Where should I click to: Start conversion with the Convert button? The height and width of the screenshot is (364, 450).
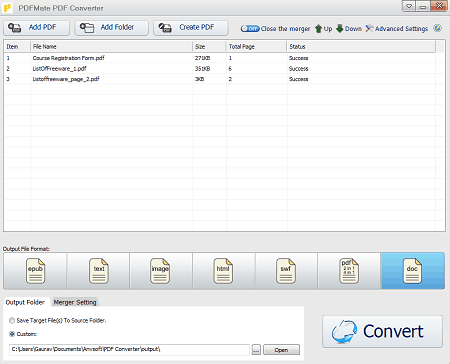[382, 331]
